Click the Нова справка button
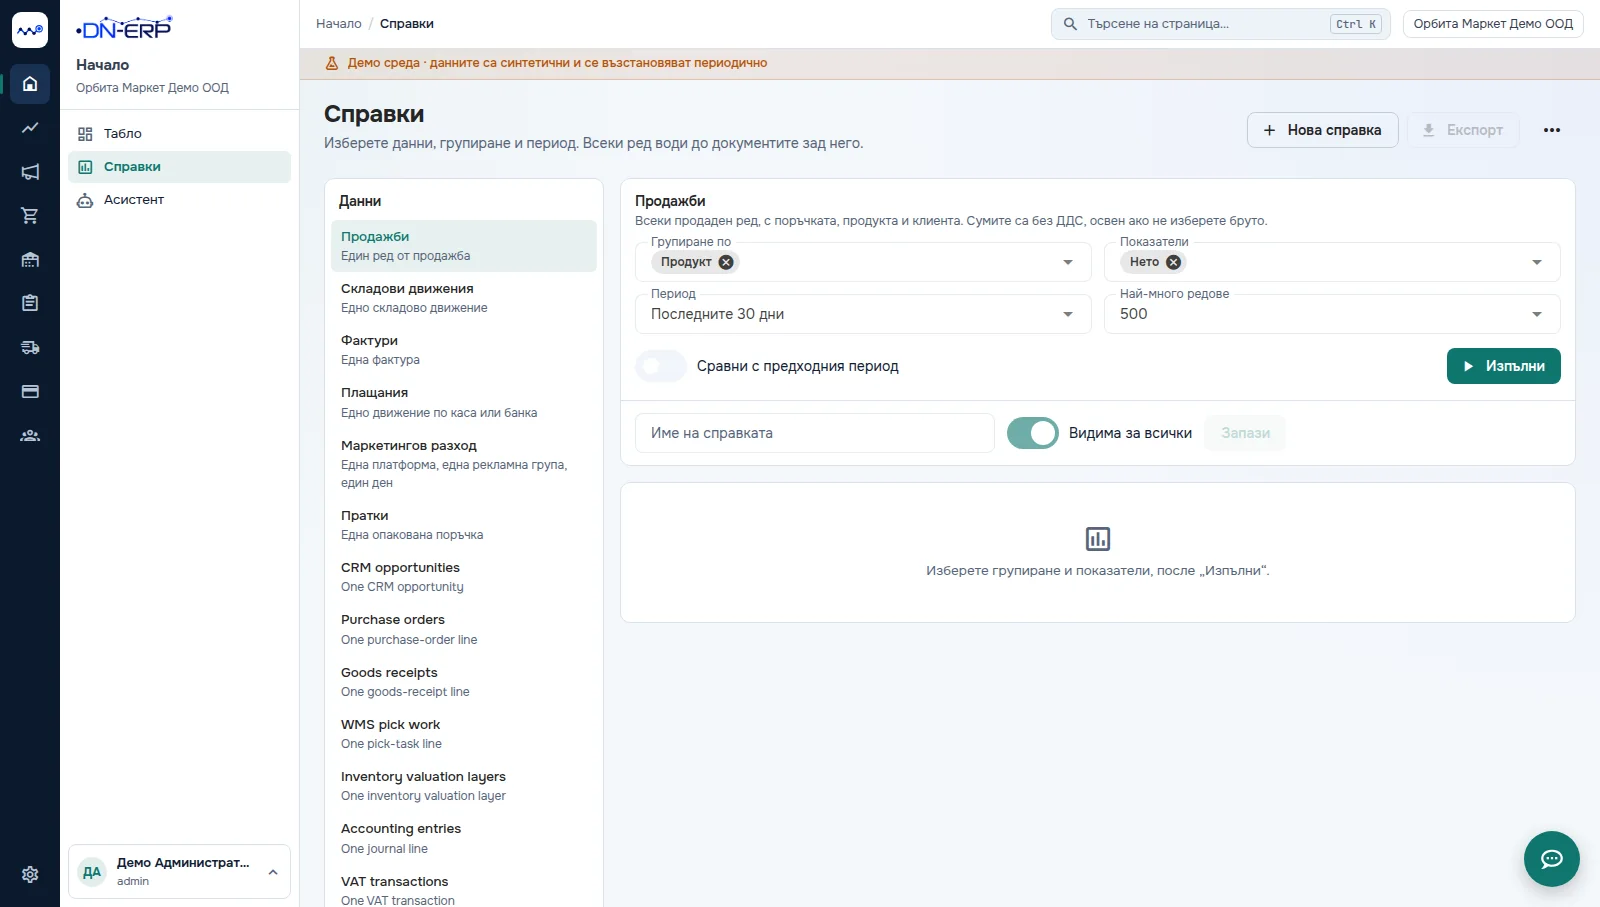The width and height of the screenshot is (1600, 907). [x=1322, y=130]
